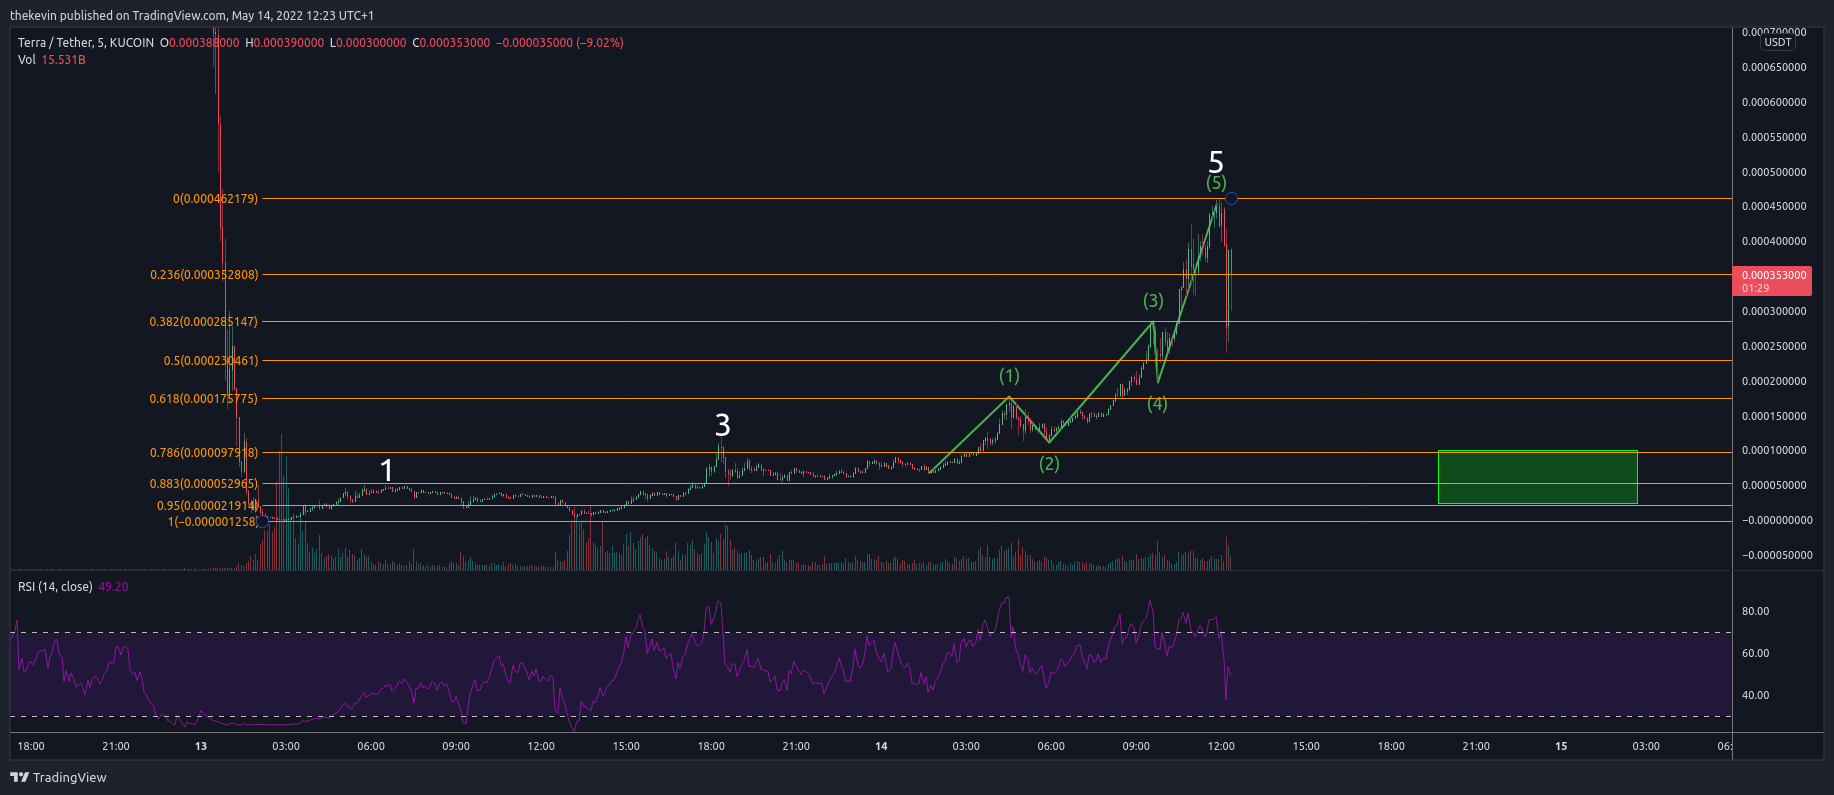Click the open value O0.000388000
This screenshot has width=1834, height=795.
(200, 43)
